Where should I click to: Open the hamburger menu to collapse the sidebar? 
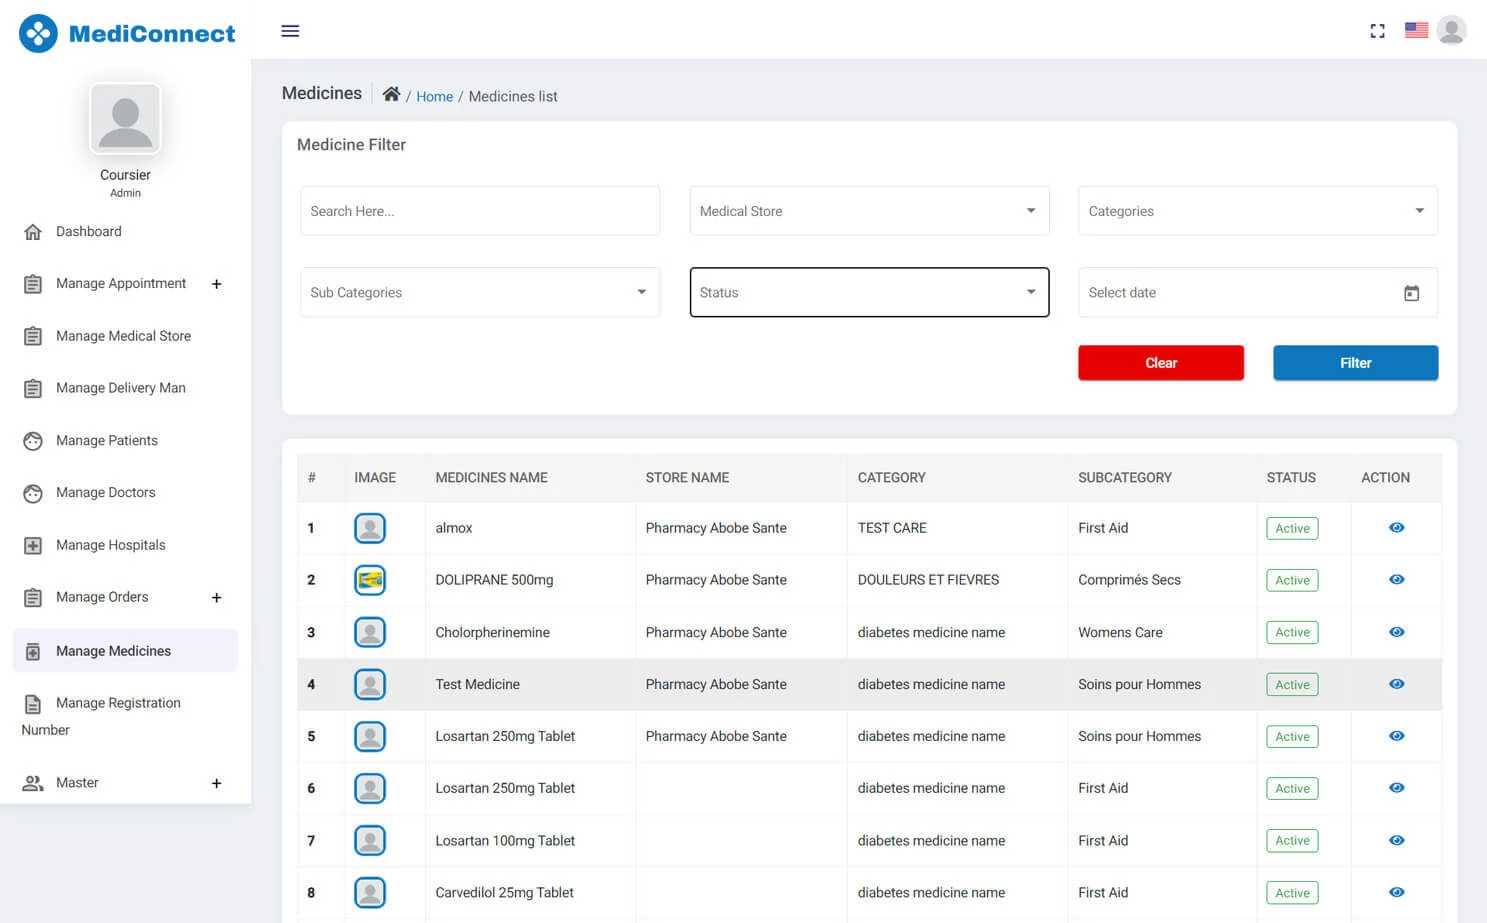pyautogui.click(x=290, y=31)
